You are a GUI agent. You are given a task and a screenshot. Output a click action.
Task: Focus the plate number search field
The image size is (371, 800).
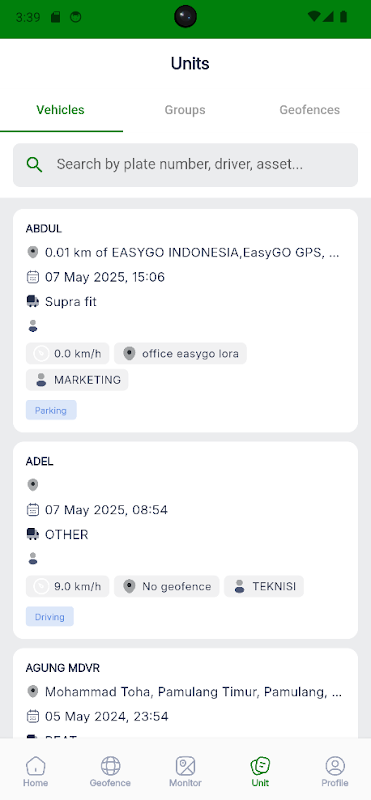(185, 165)
